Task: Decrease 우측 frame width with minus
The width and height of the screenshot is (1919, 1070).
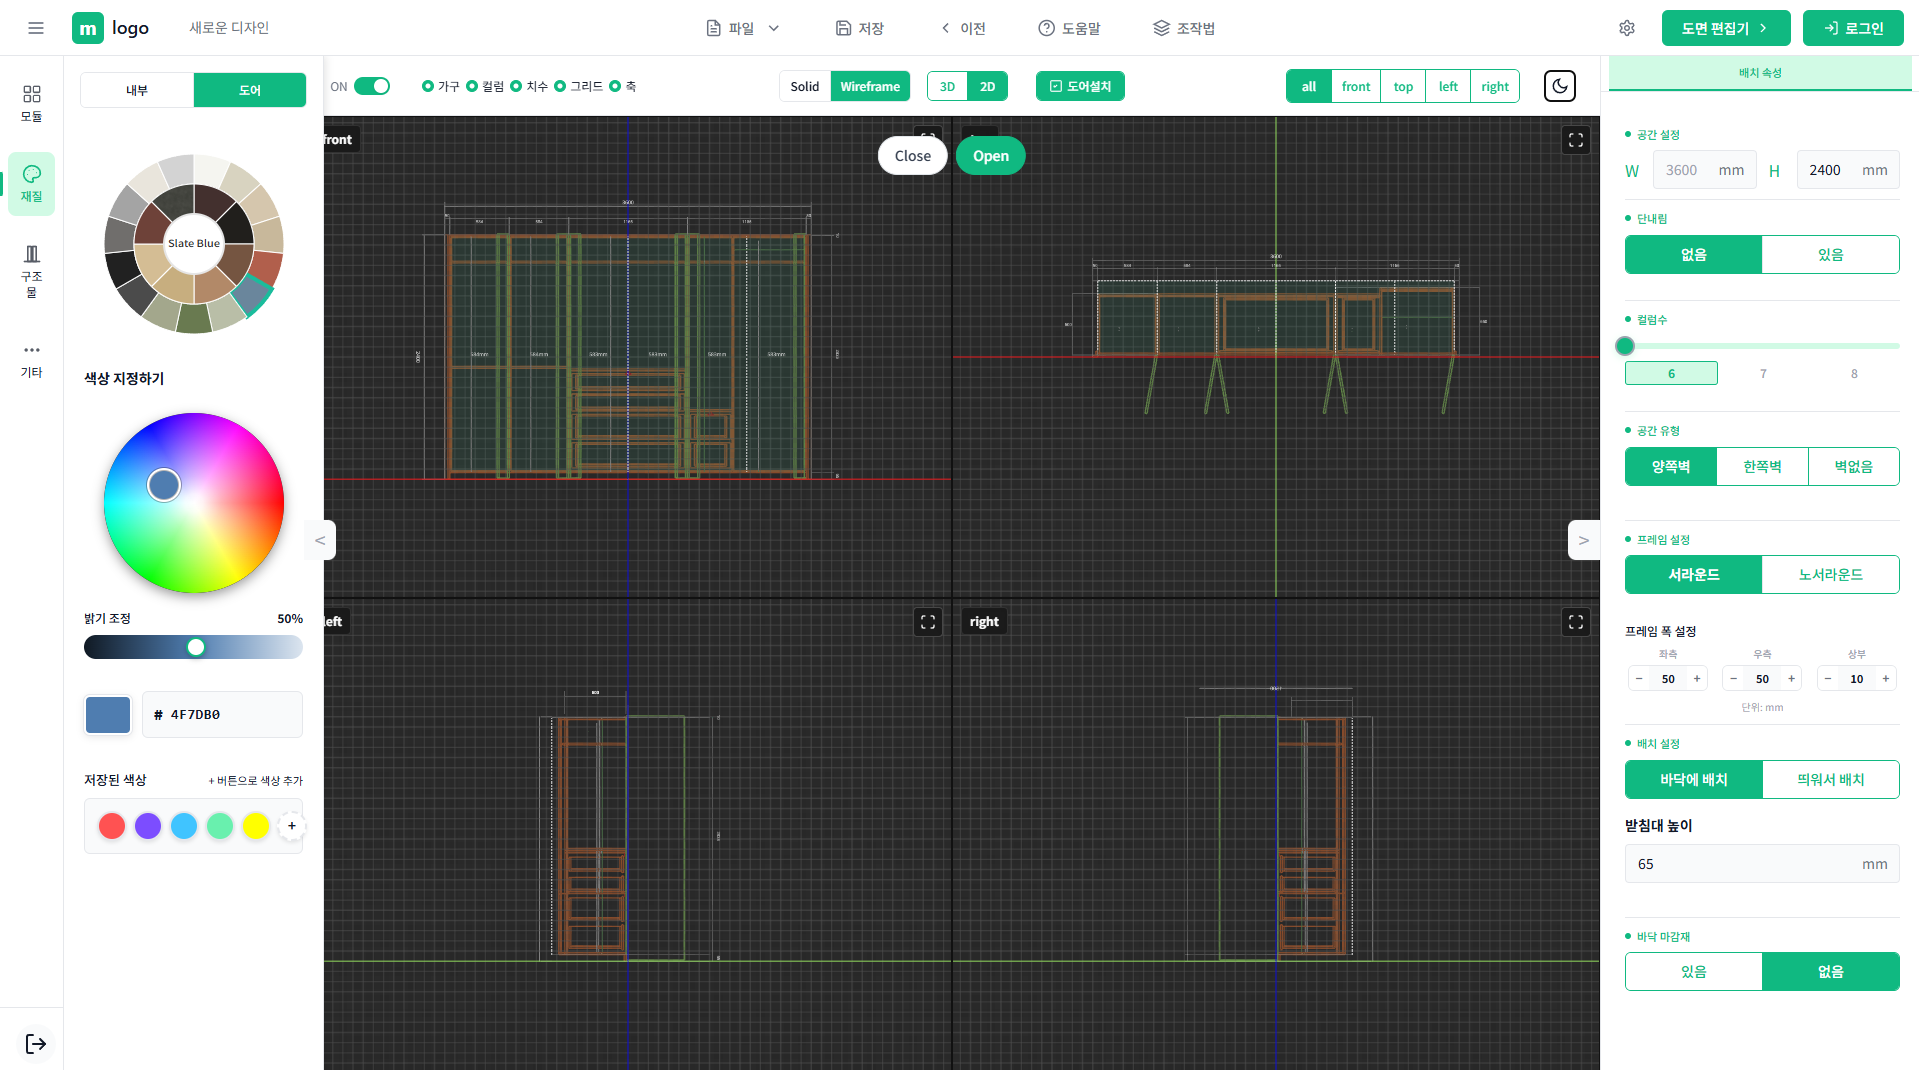Action: coord(1733,679)
